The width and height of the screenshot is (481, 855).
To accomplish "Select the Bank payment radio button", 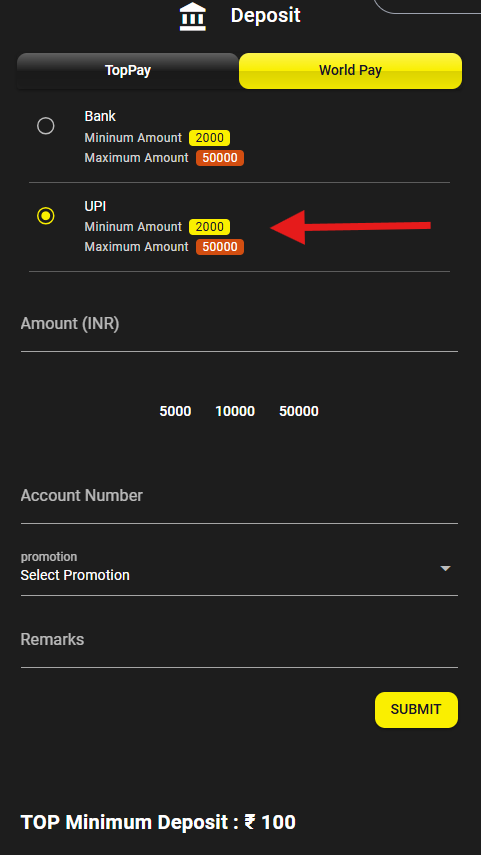I will click(46, 126).
